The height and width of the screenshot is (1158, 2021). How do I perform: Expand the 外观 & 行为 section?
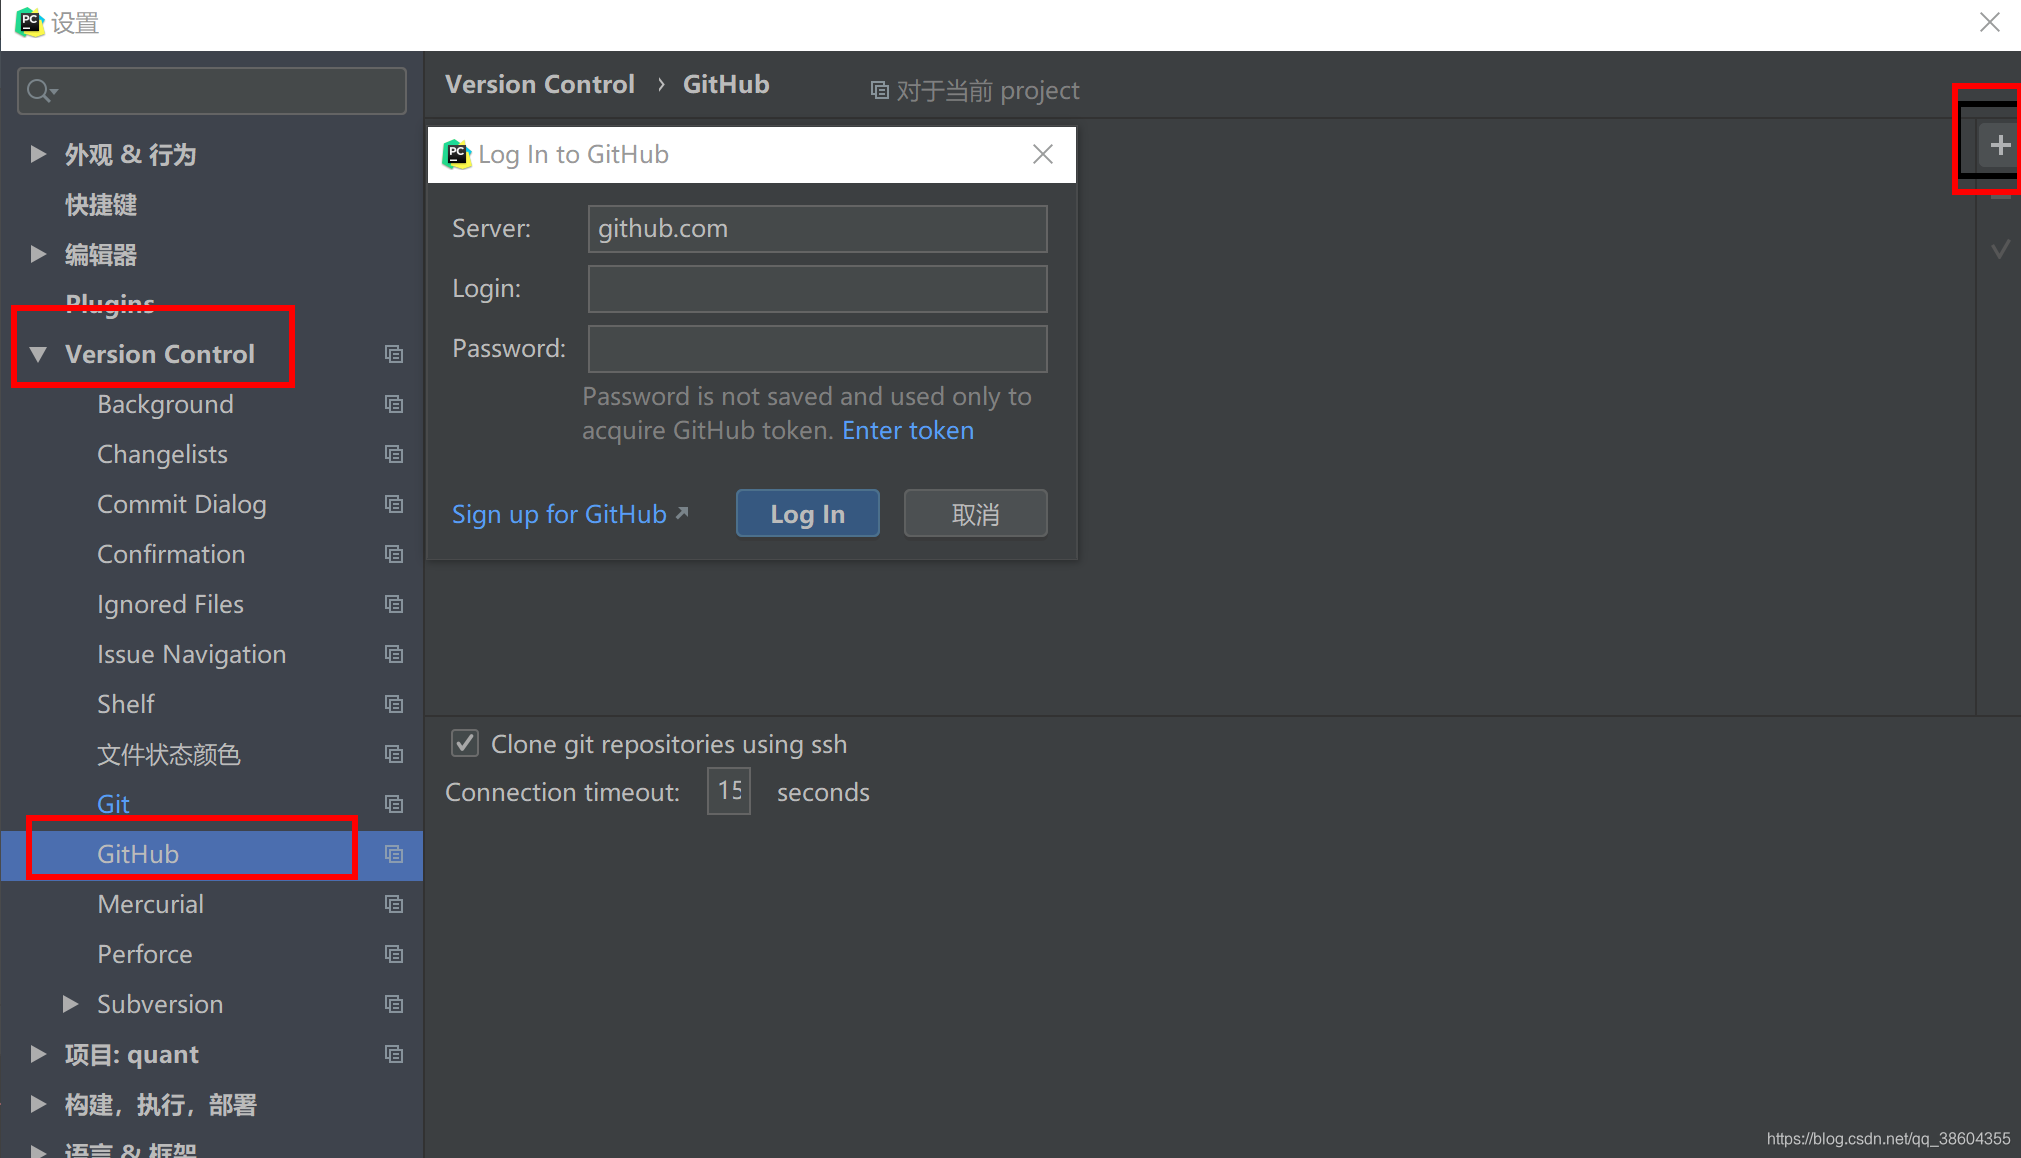(38, 154)
